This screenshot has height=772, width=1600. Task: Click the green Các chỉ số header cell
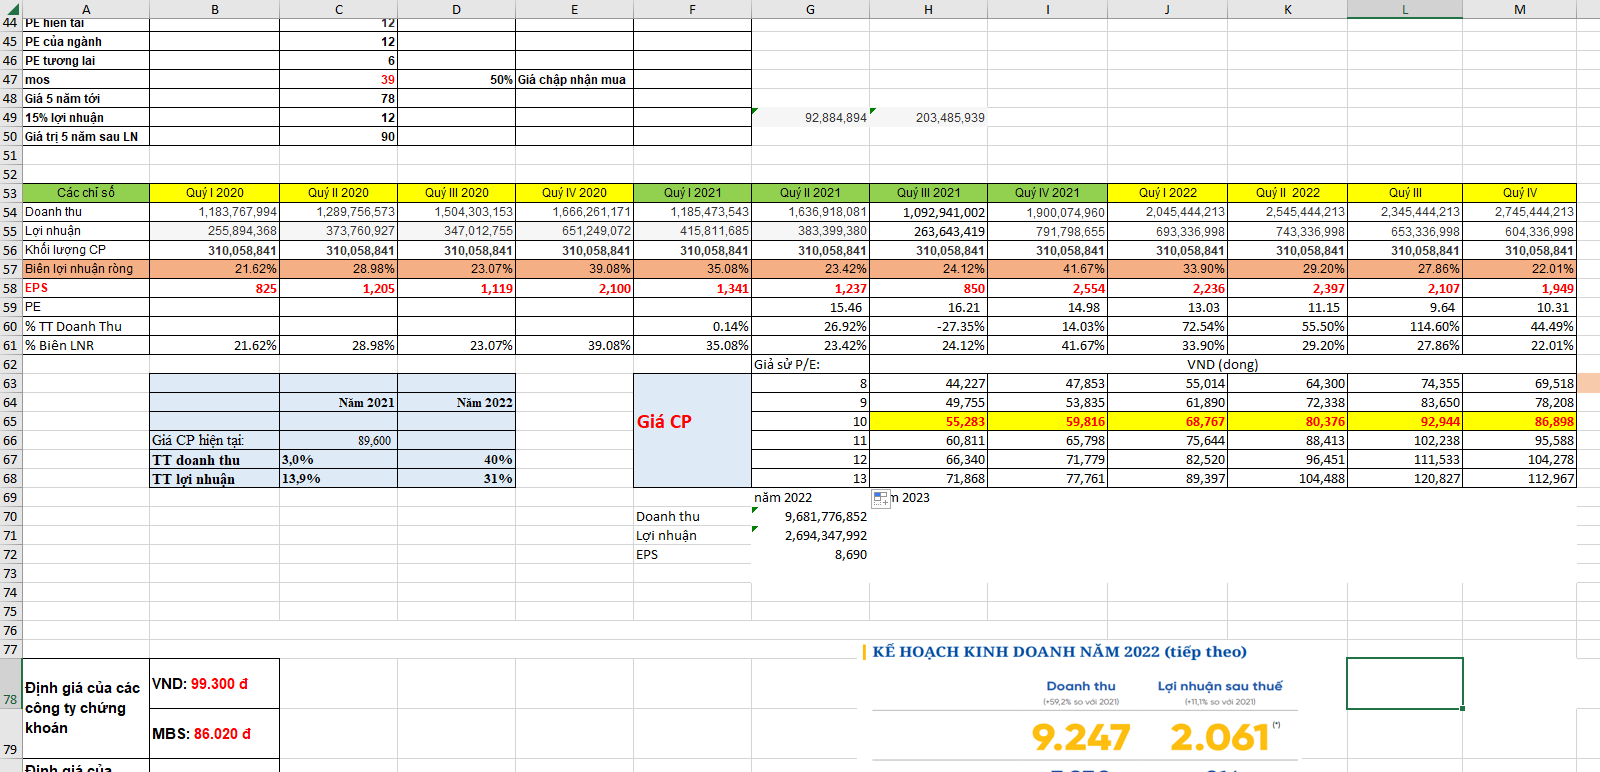pyautogui.click(x=86, y=193)
